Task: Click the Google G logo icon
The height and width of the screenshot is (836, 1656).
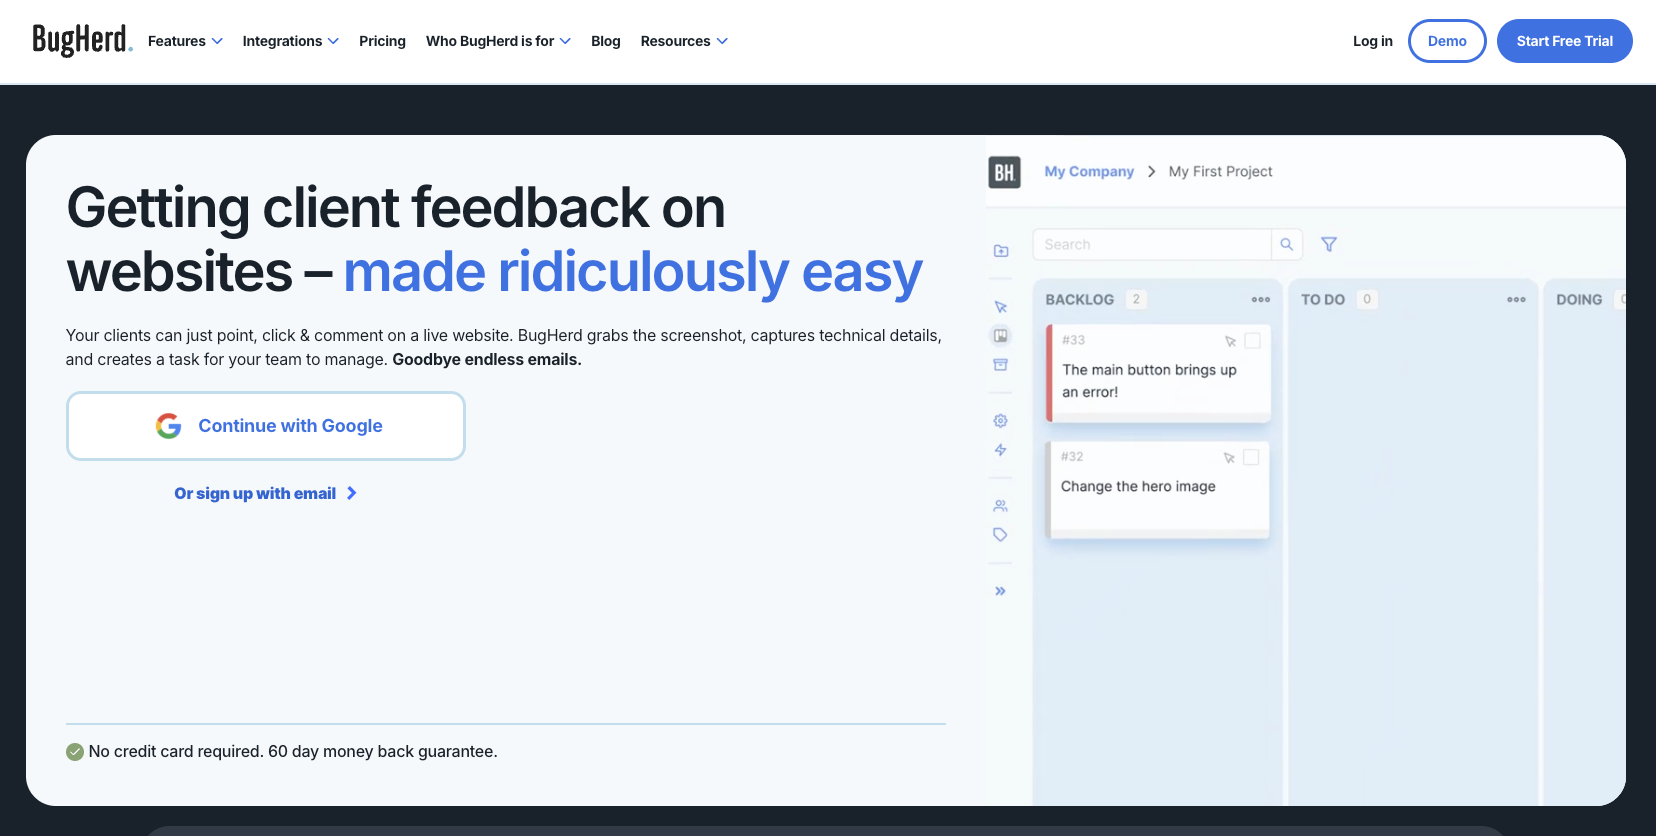Action: pyautogui.click(x=169, y=426)
